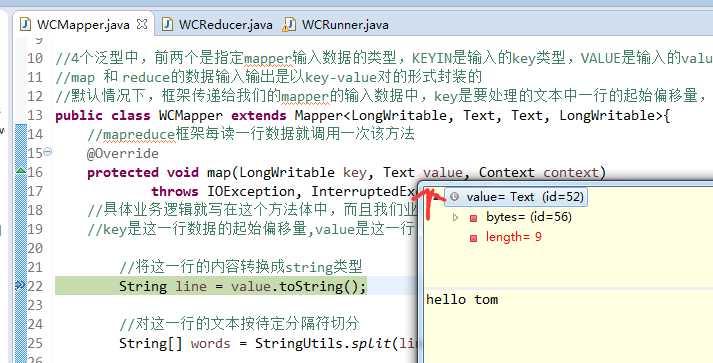Click the 'WCMapper' class name on line 13
713x363 pixels.
pos(191,116)
